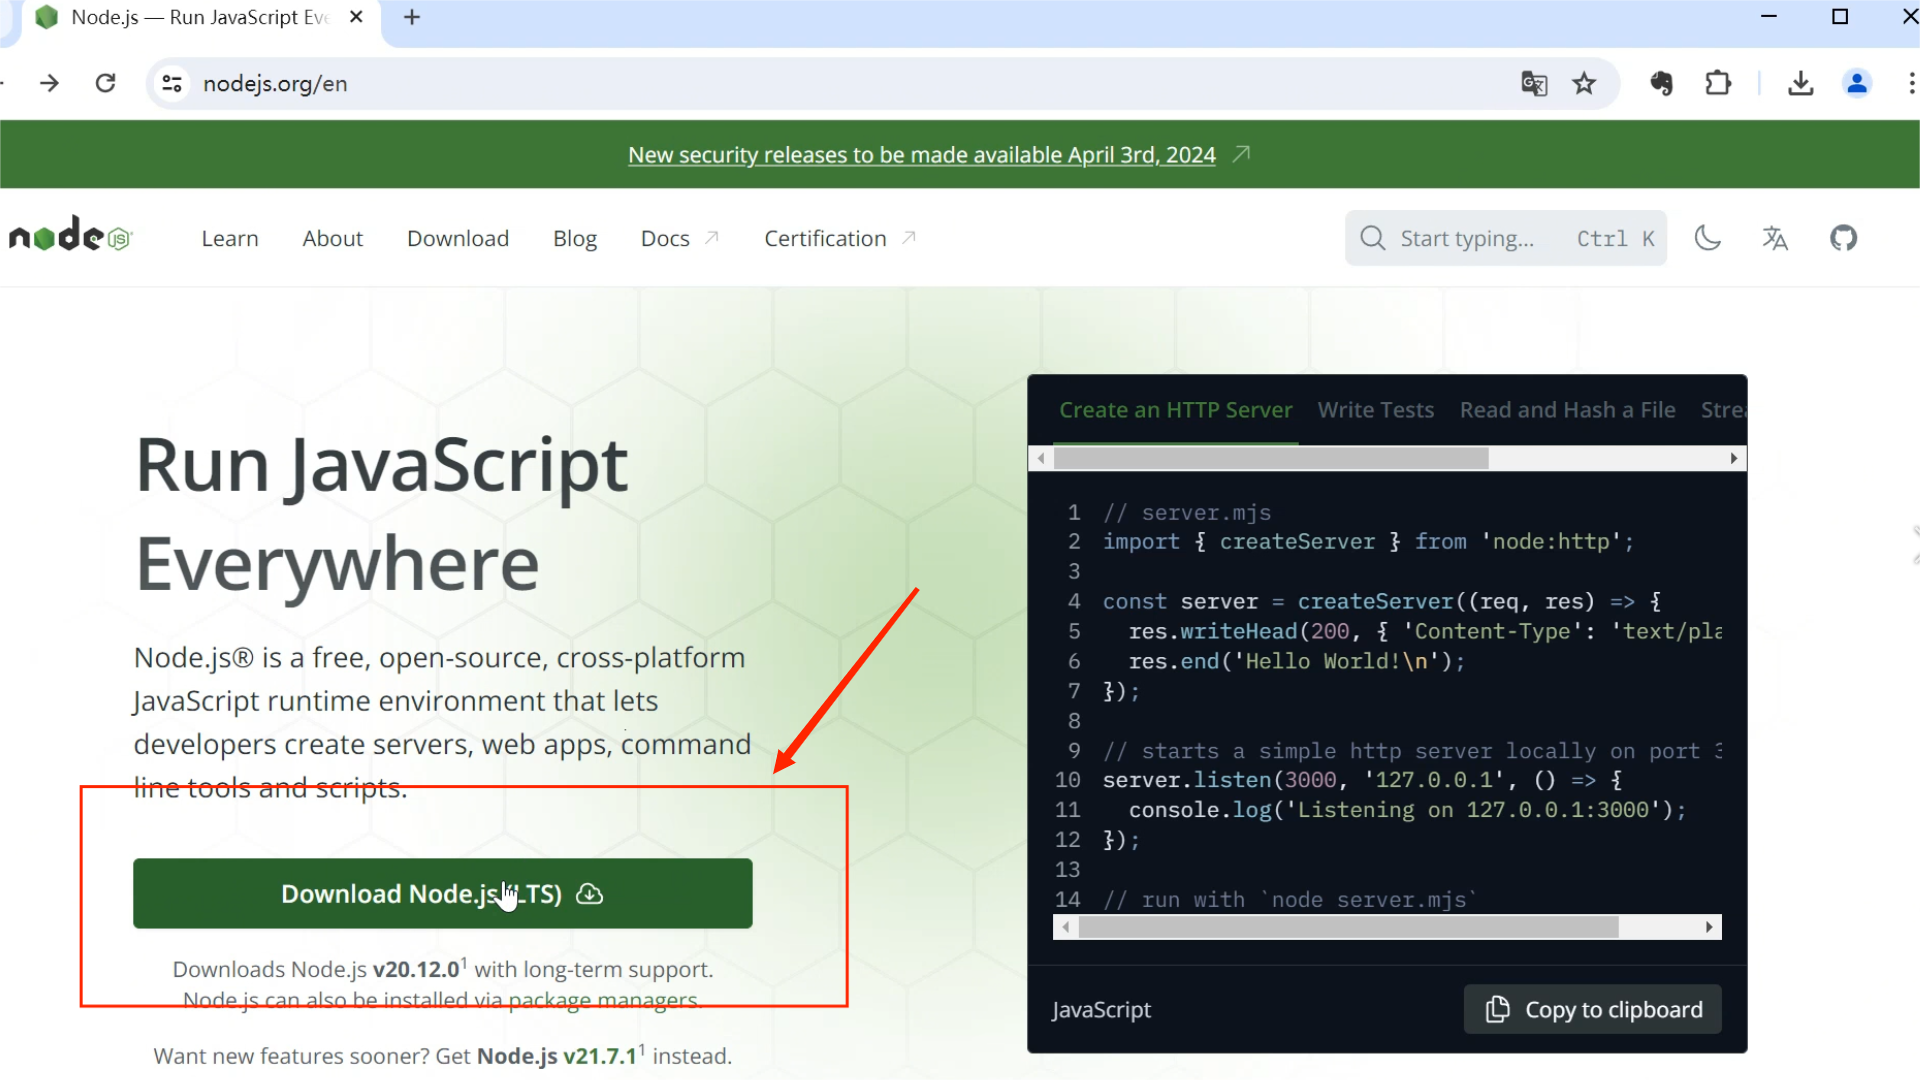Image resolution: width=1920 pixels, height=1080 pixels.
Task: Switch to the Write Tests tab
Action: pyautogui.click(x=1375, y=410)
